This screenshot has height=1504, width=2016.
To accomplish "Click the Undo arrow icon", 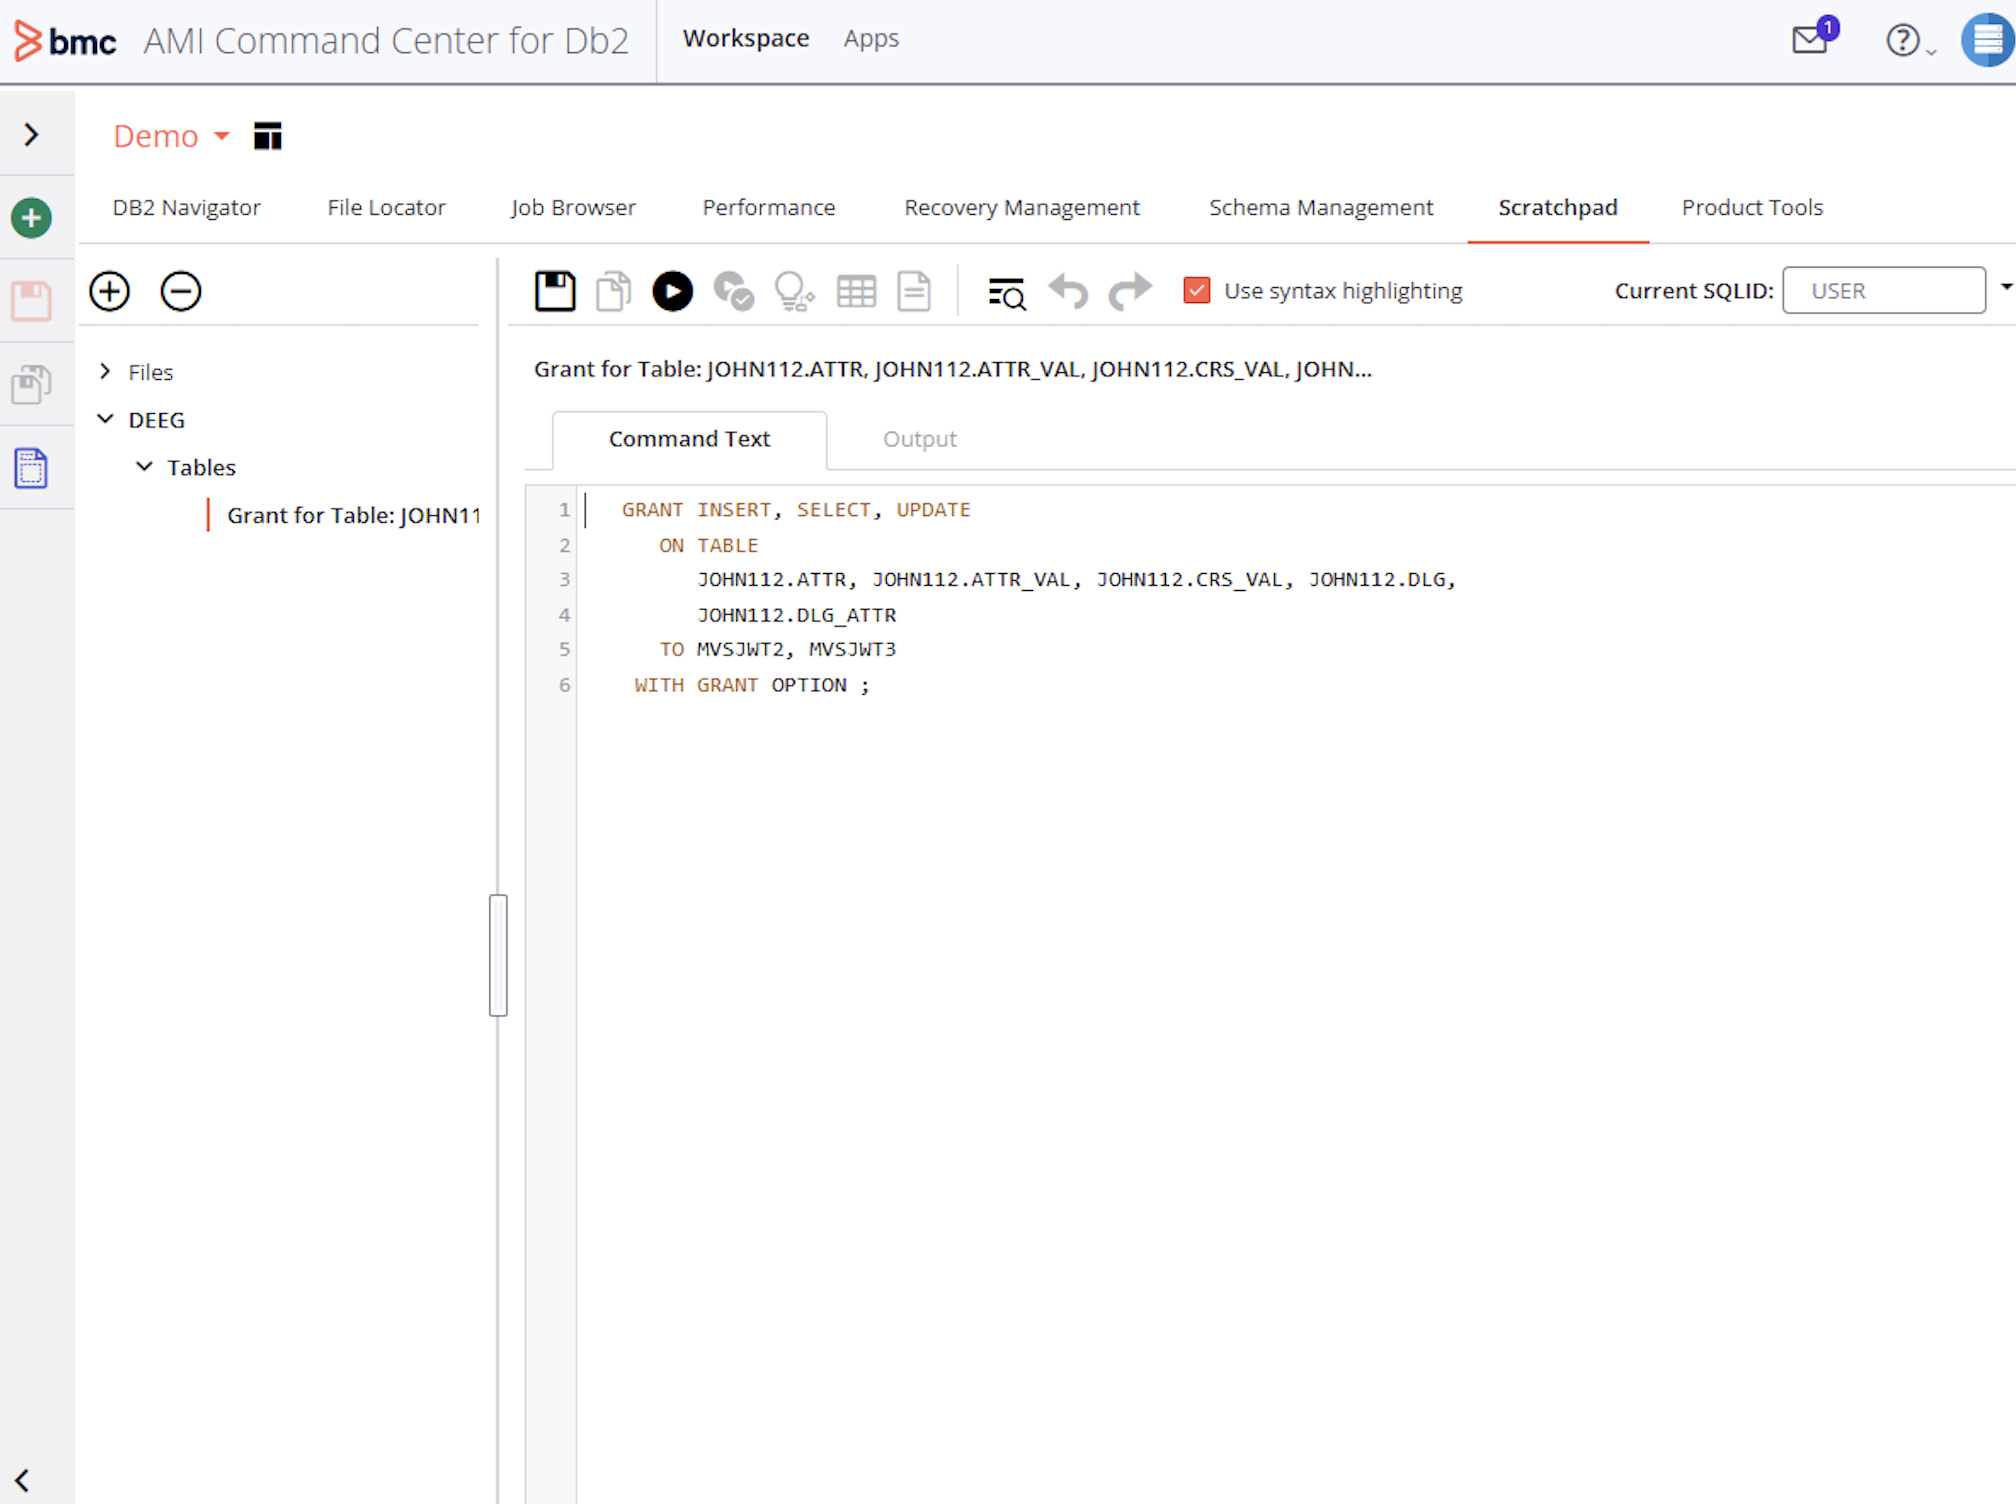I will (1068, 291).
